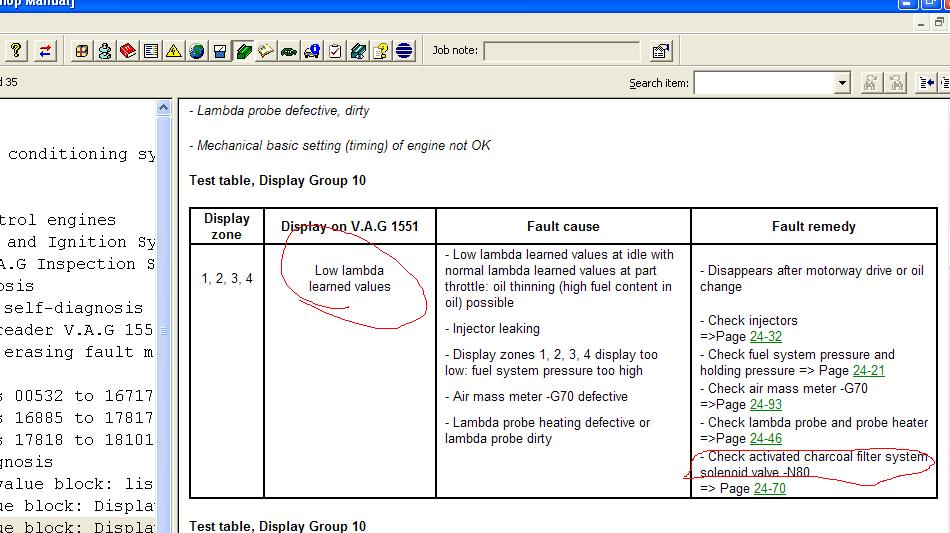Click the yellow question mark help icon
Screen dimensions: 950x533
coord(17,51)
